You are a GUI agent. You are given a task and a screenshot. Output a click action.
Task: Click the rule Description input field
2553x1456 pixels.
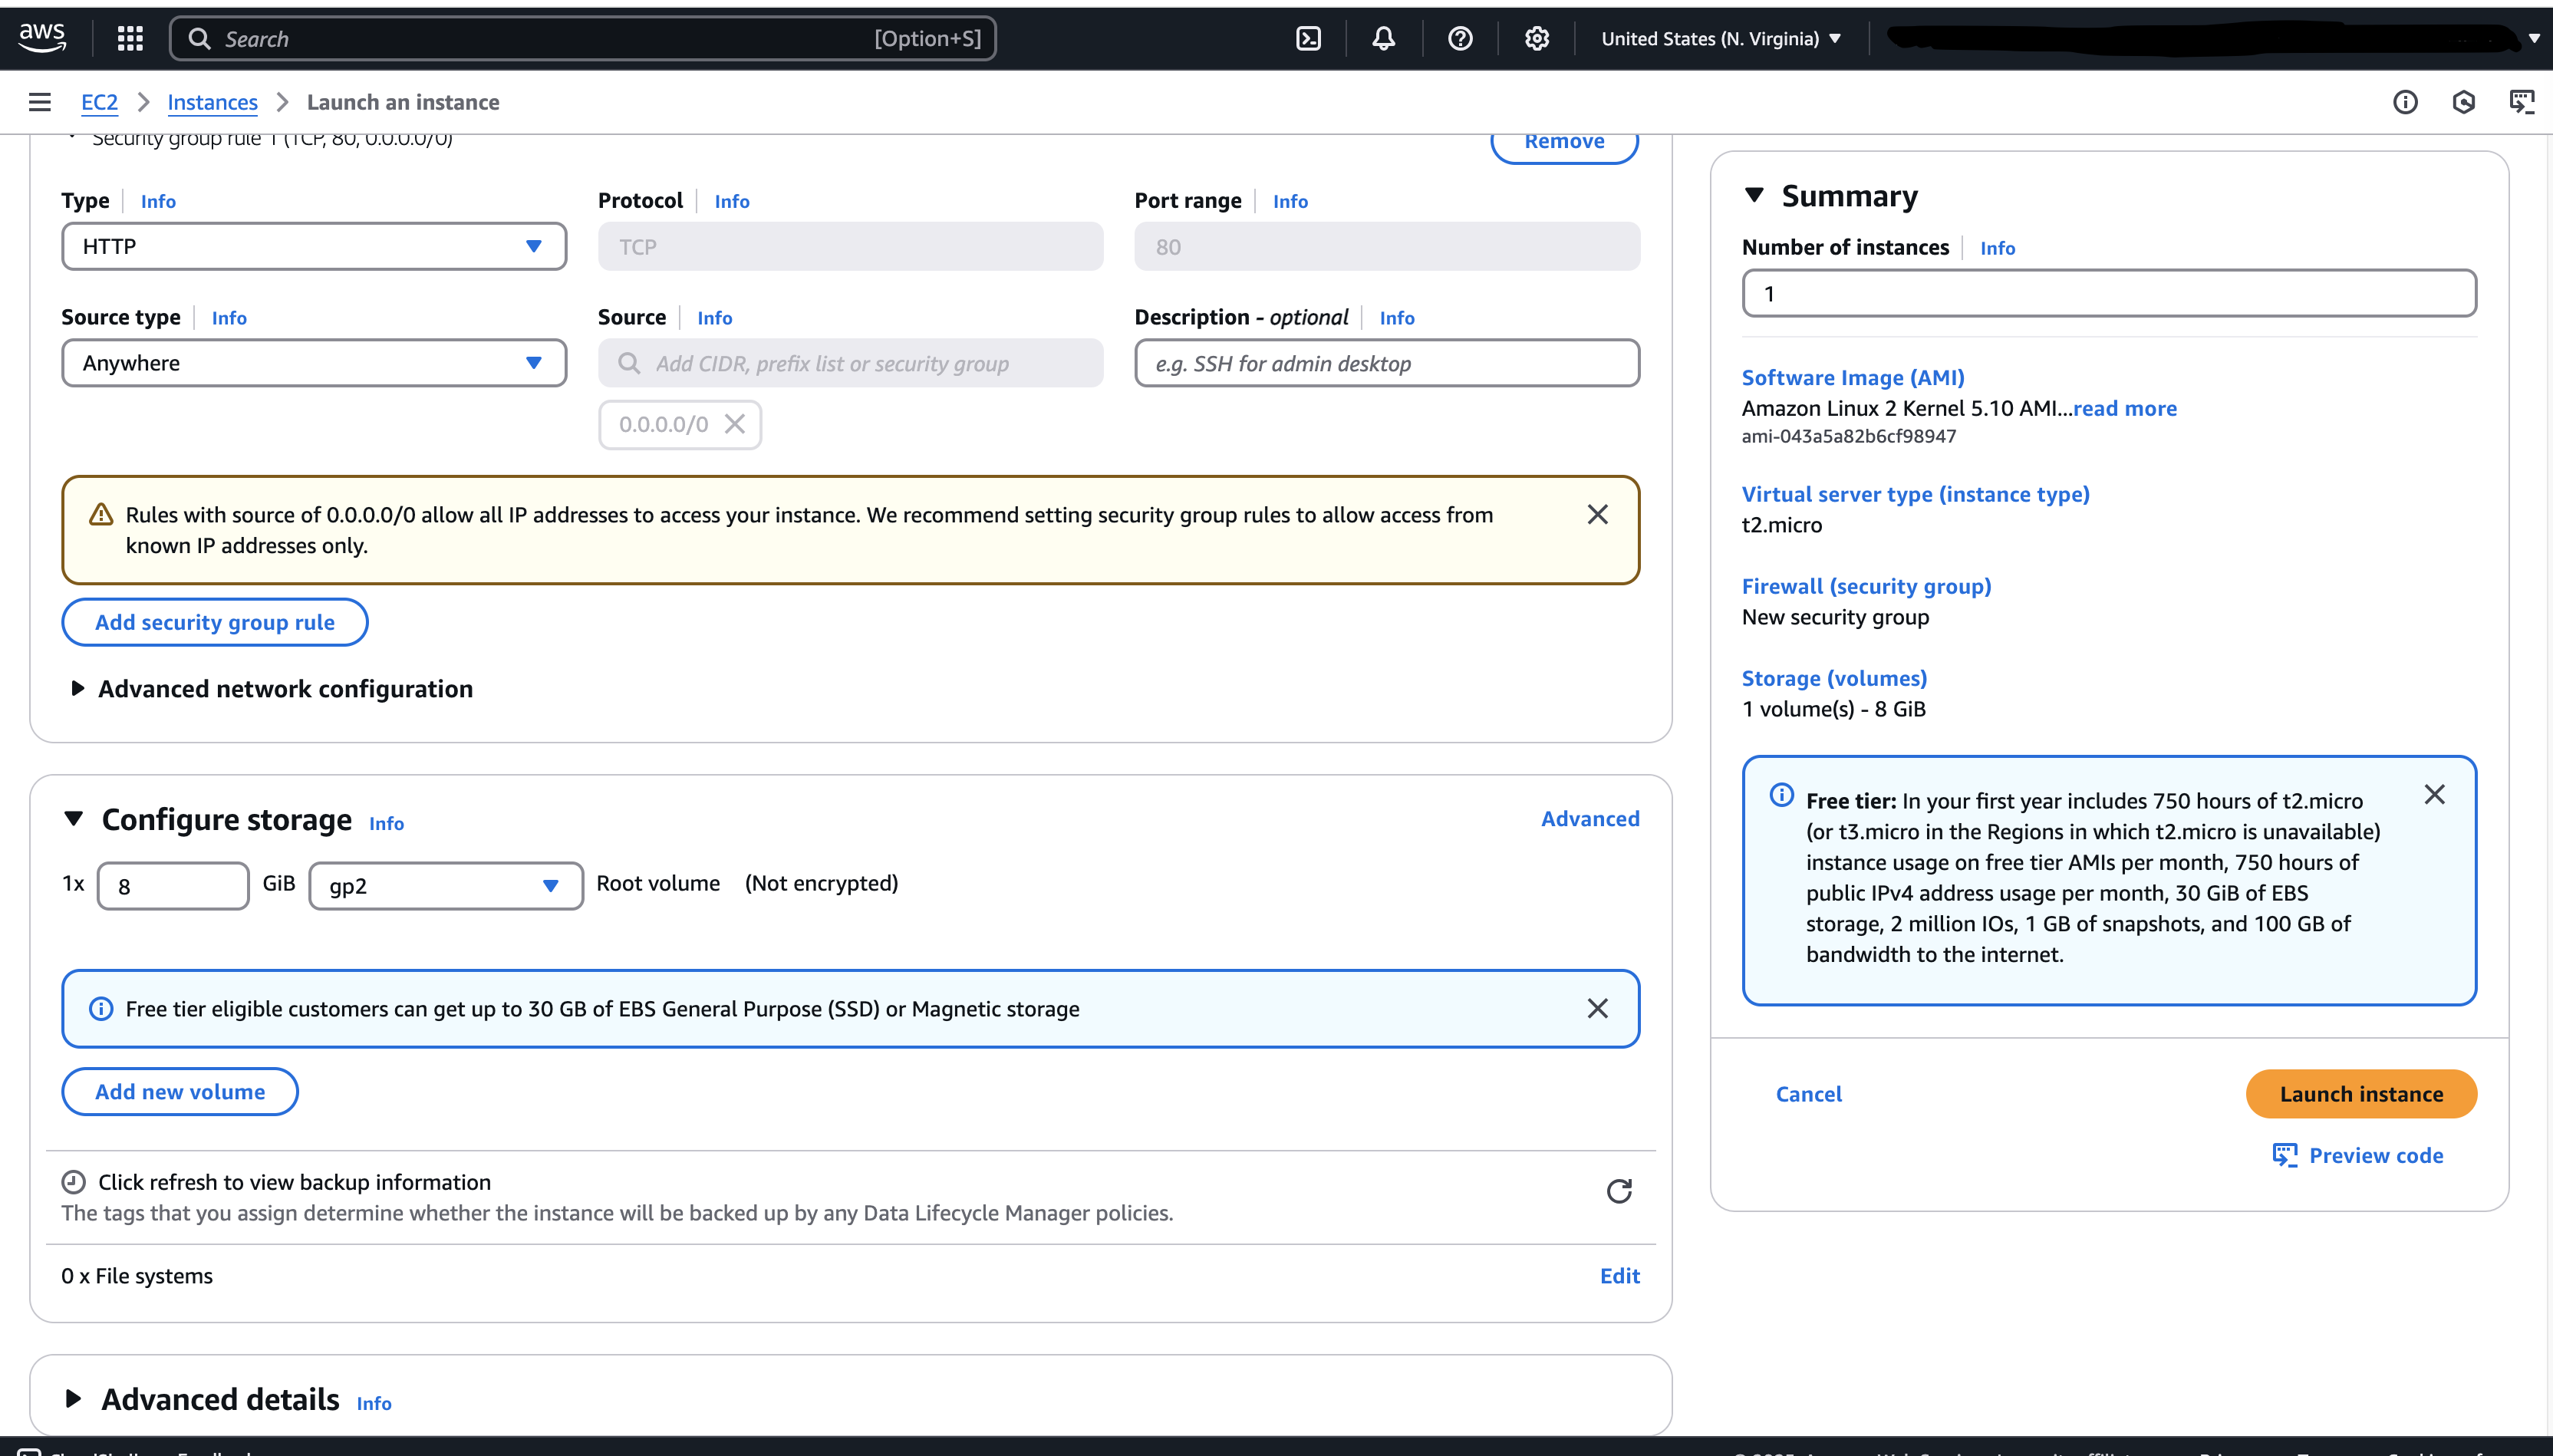click(x=1387, y=363)
